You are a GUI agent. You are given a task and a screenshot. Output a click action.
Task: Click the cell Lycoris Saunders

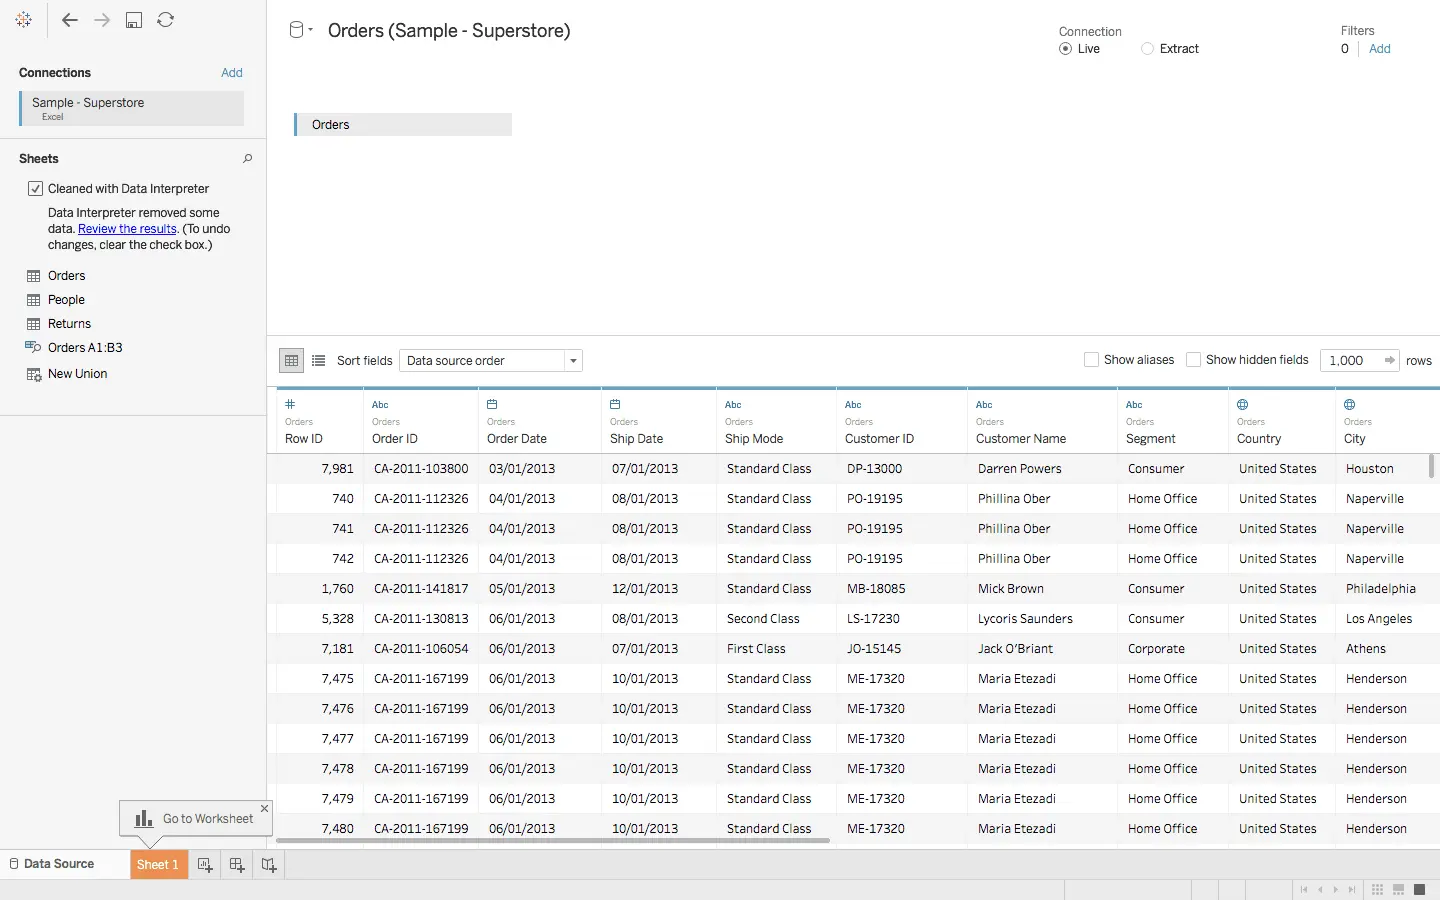click(1025, 618)
